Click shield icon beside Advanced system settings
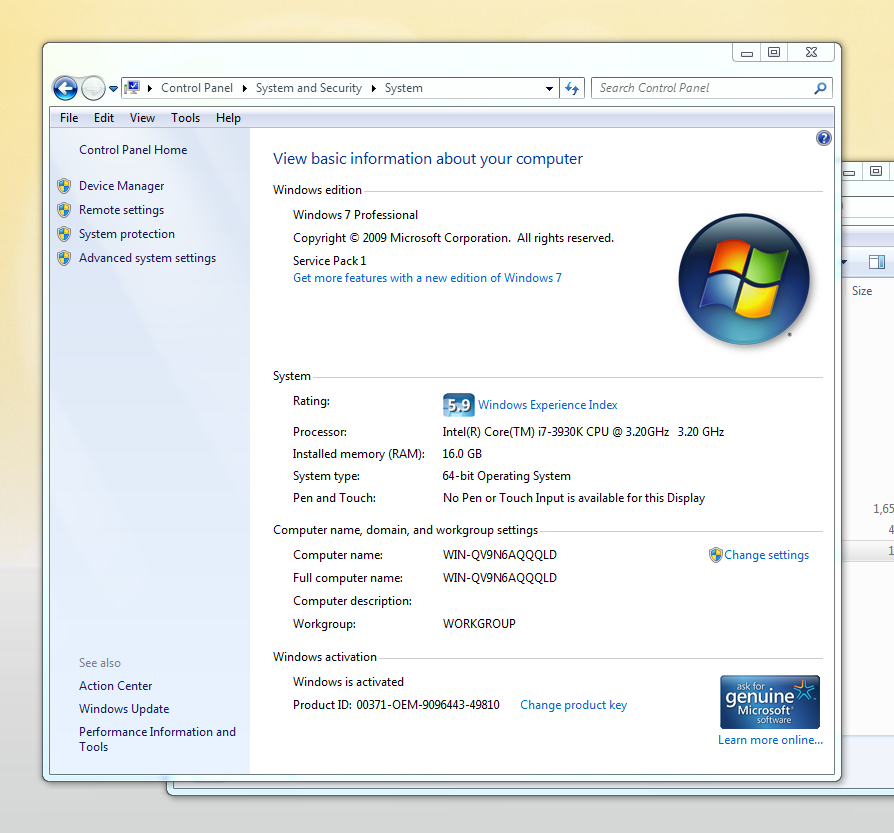The image size is (894, 833). point(64,258)
